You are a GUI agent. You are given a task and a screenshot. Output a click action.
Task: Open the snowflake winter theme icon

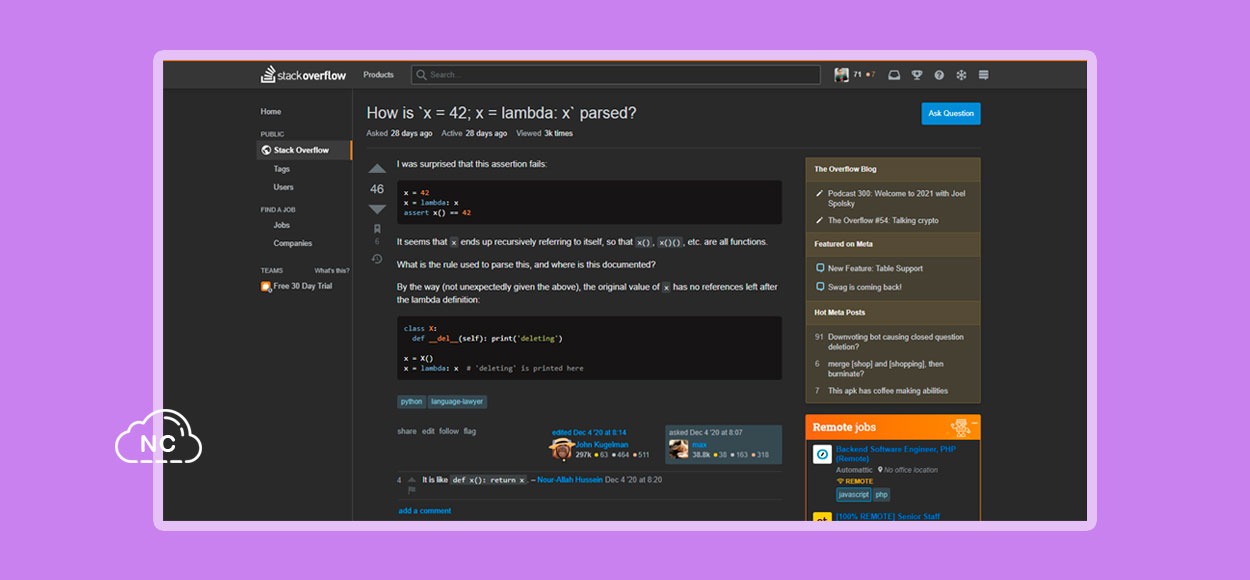point(961,75)
